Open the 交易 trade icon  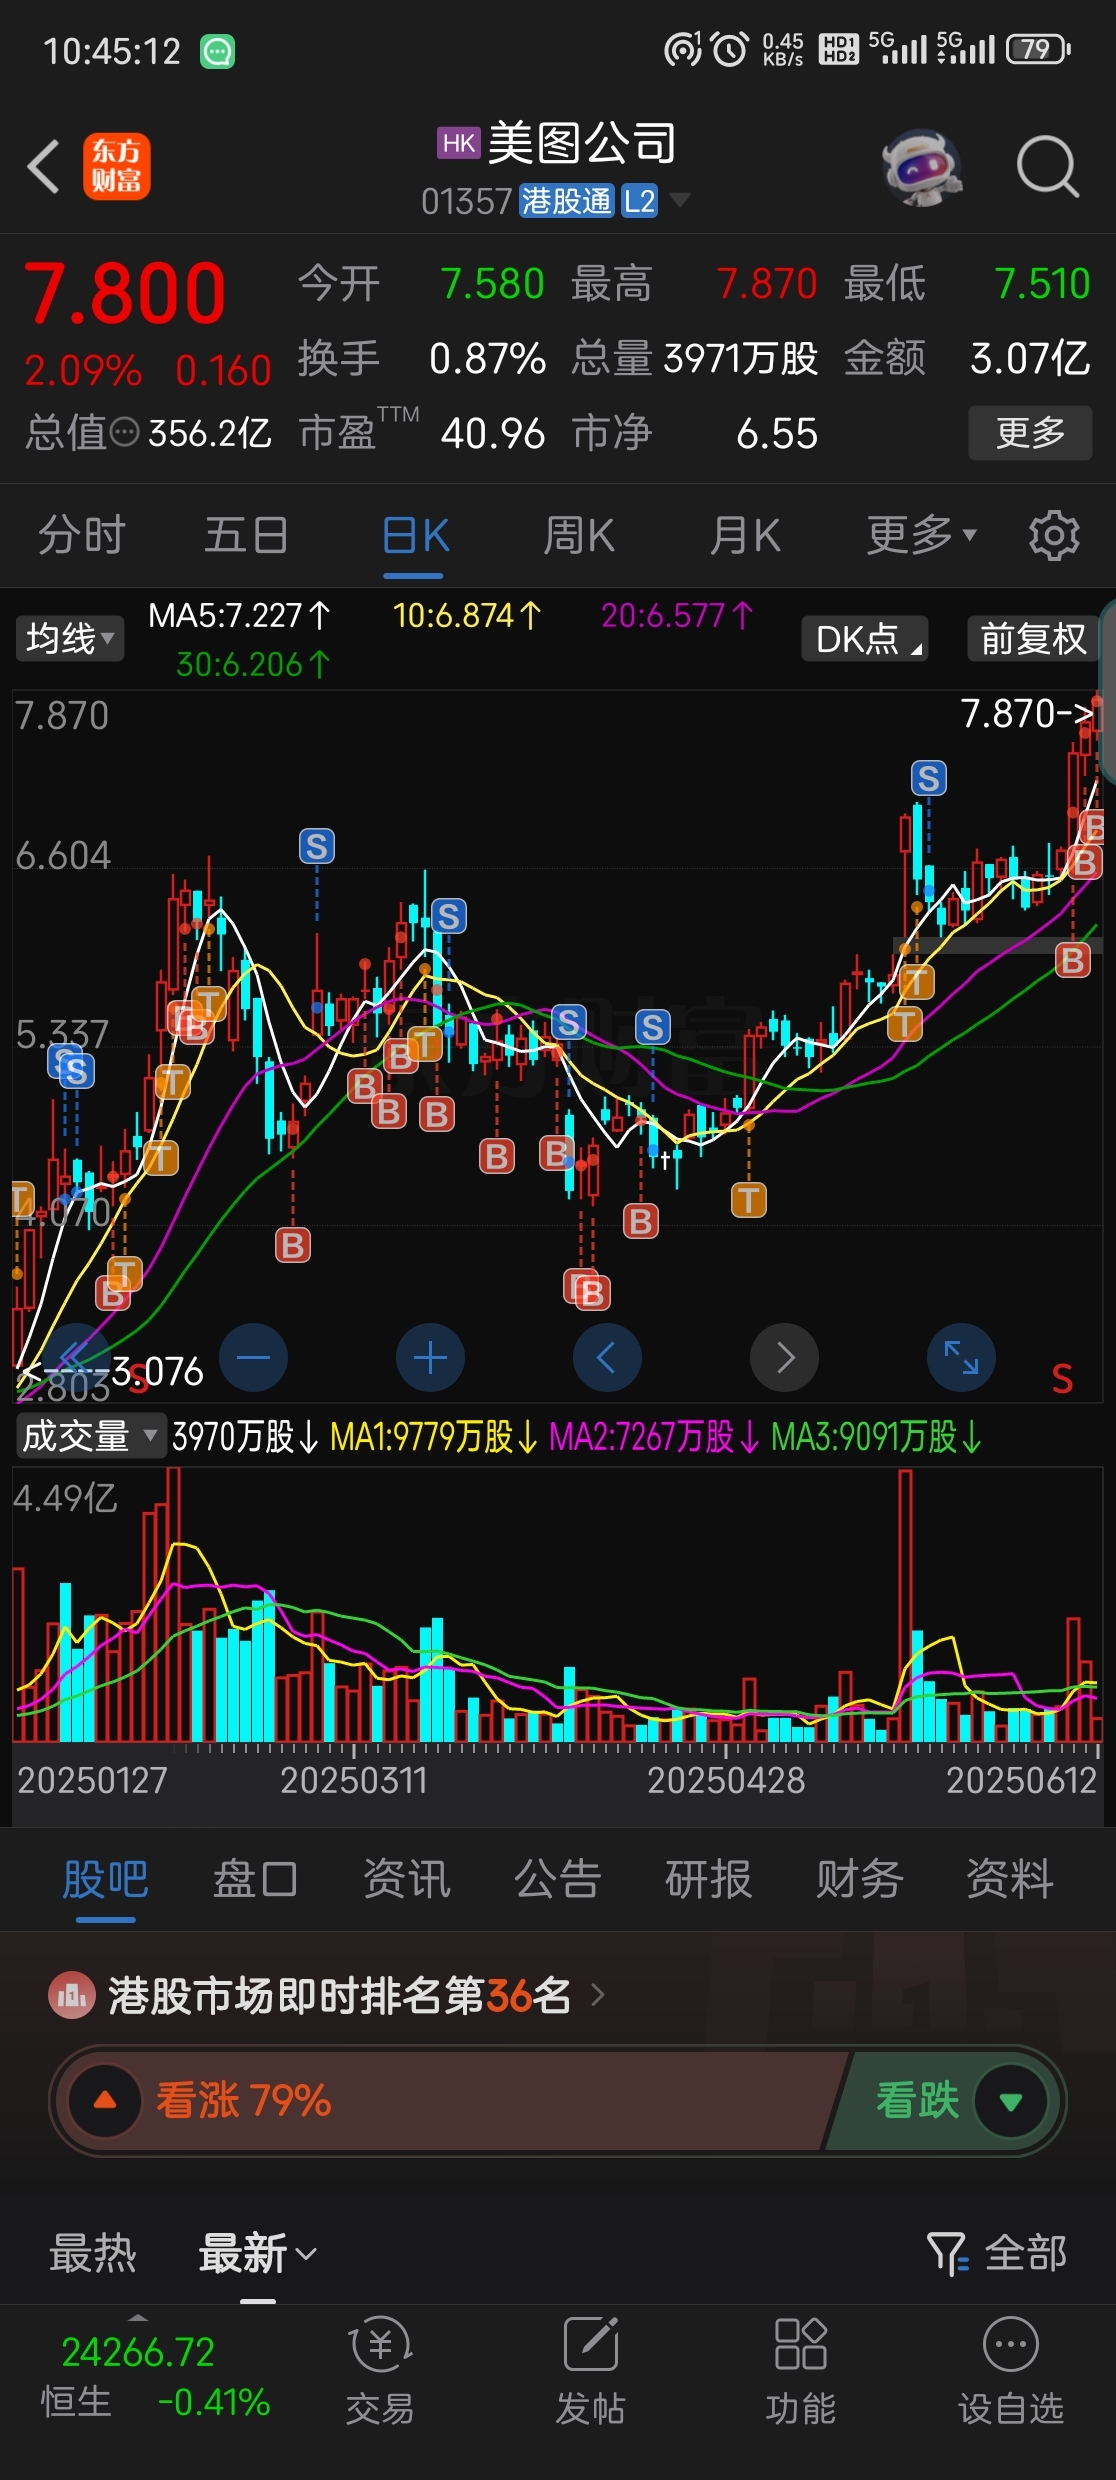tap(380, 2371)
